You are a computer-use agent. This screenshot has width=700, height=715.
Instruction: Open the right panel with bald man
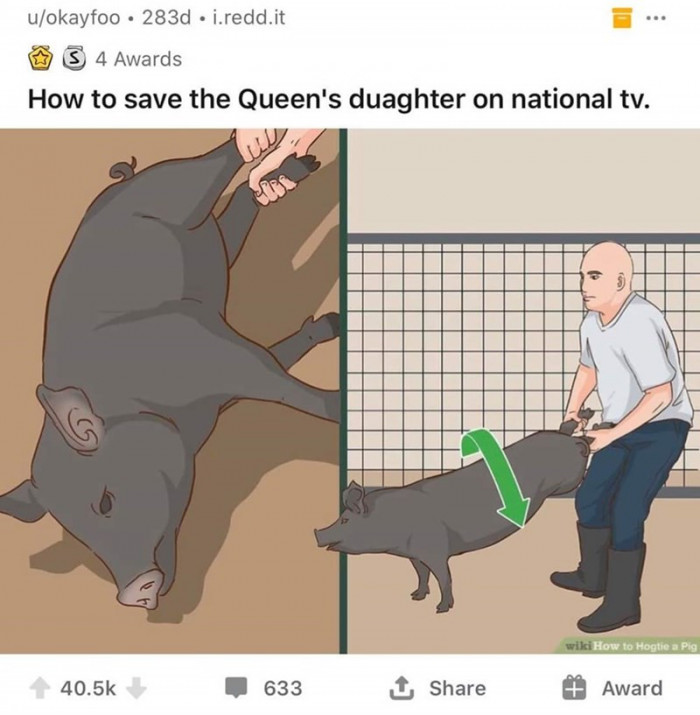[x=524, y=391]
